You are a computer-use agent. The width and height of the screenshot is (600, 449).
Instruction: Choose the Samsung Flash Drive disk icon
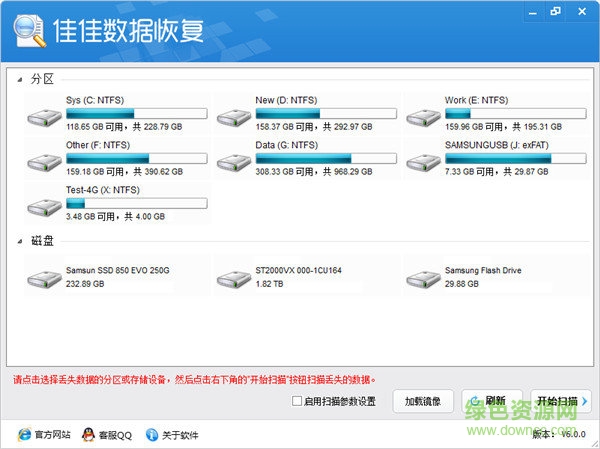pos(423,279)
